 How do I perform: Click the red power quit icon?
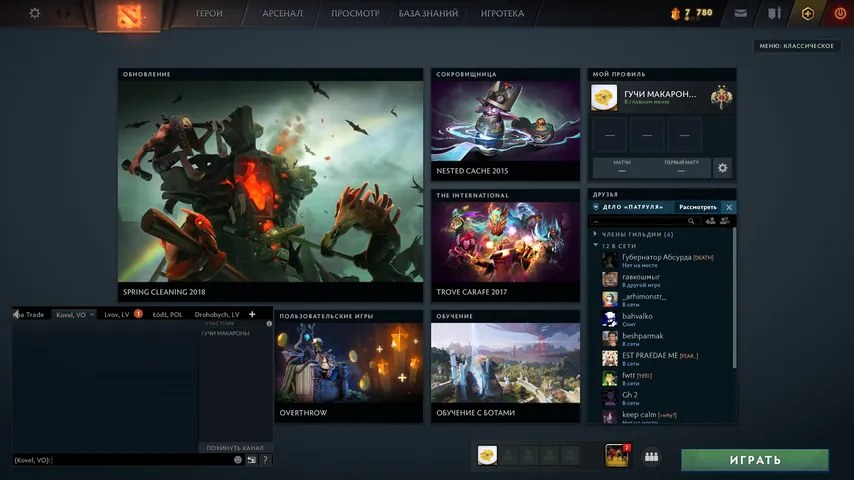(x=840, y=13)
